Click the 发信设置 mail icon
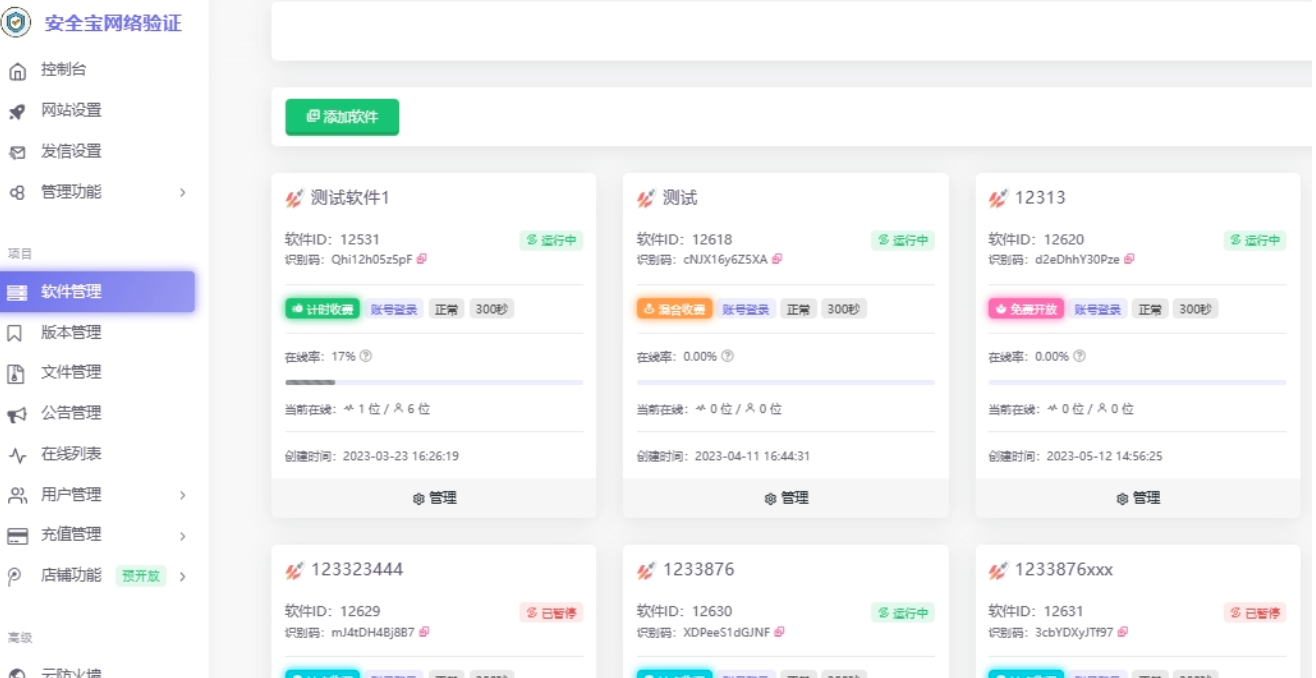Screen dimensions: 1316x678 tap(17, 152)
